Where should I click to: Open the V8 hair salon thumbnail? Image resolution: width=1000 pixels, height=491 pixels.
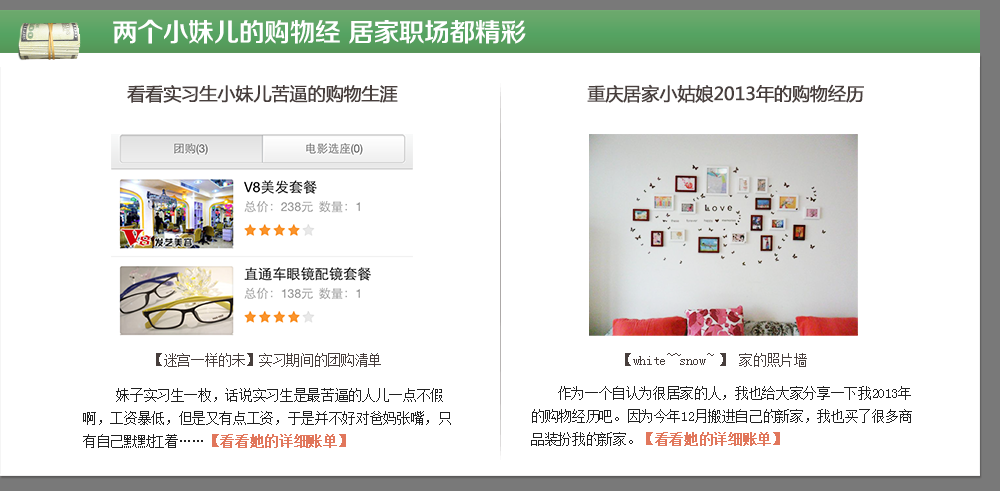point(177,214)
